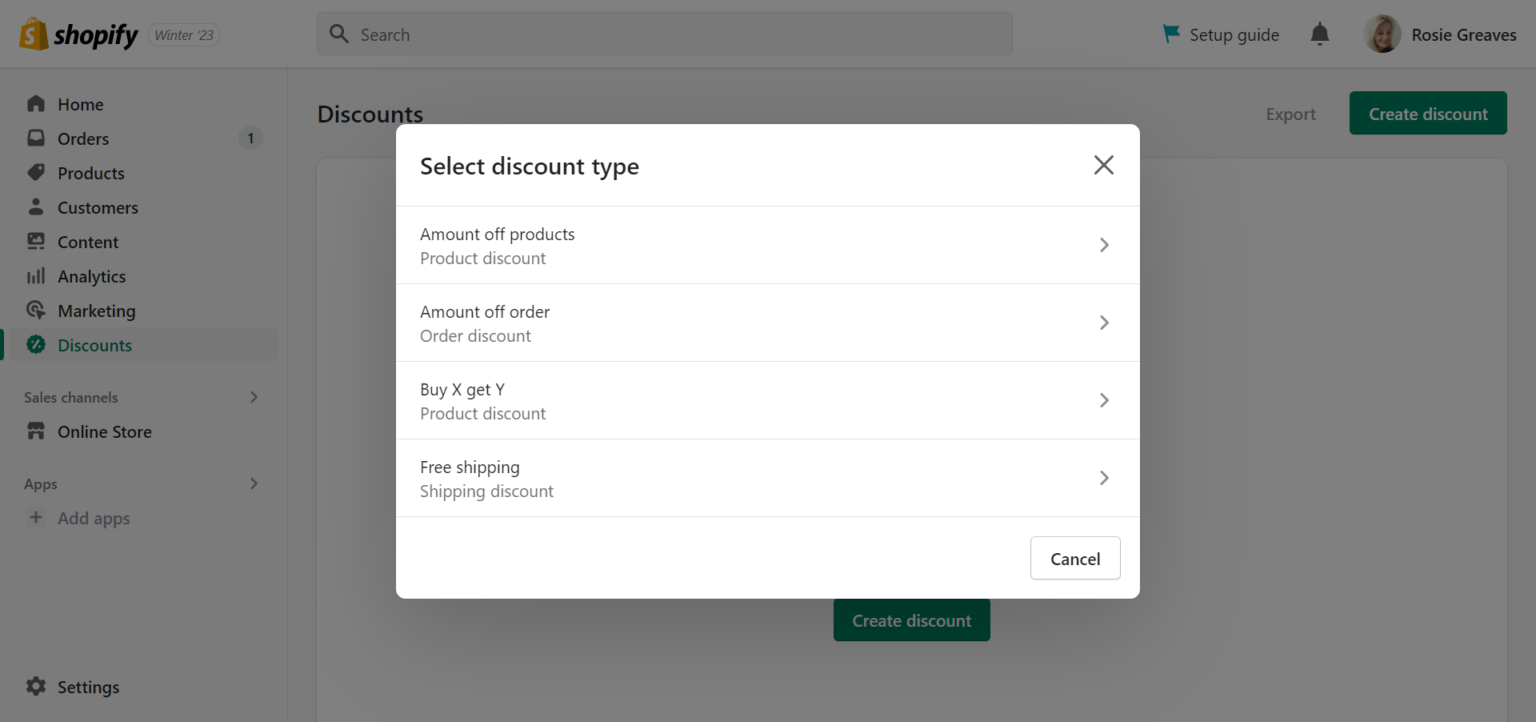Expand the Sales channels chevron
This screenshot has height=722, width=1536.
(x=254, y=397)
